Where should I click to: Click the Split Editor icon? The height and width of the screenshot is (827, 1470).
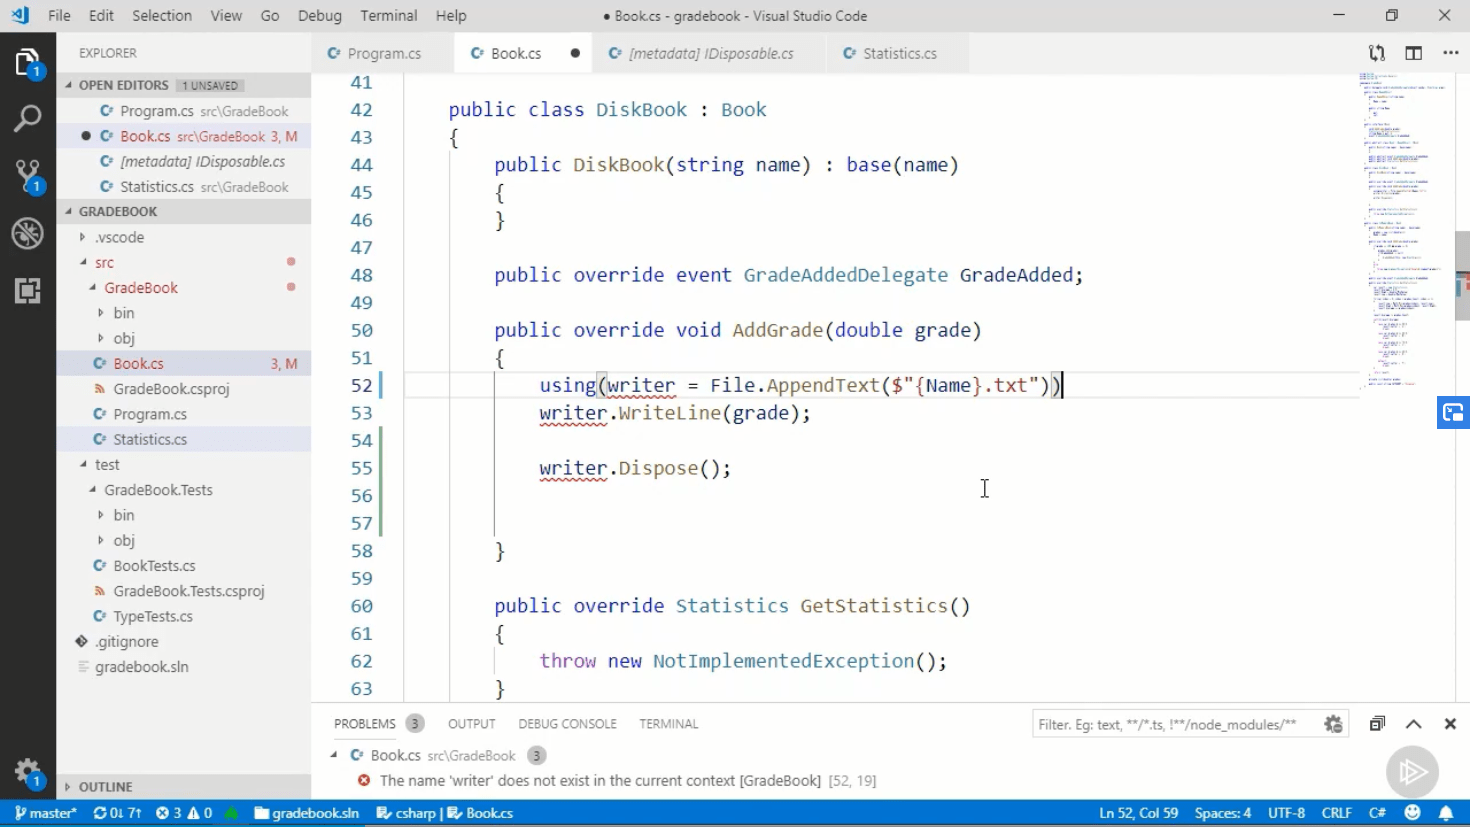tap(1413, 53)
